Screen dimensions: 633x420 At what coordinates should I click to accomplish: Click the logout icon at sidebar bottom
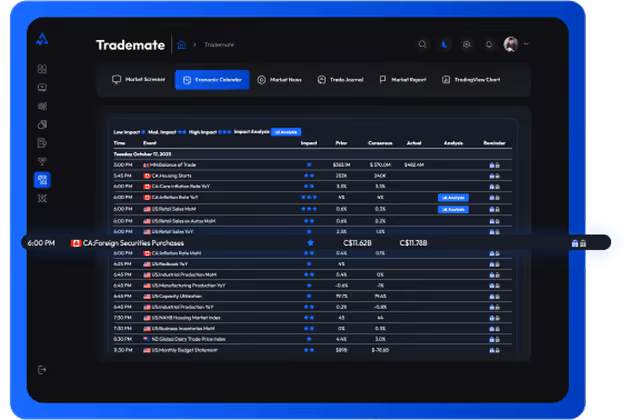41,369
